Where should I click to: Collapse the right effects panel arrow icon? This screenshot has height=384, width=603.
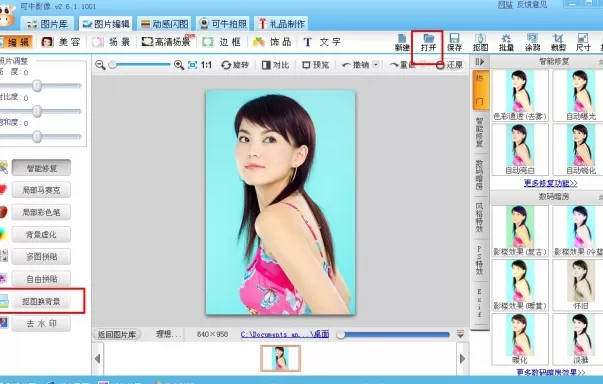(480, 62)
